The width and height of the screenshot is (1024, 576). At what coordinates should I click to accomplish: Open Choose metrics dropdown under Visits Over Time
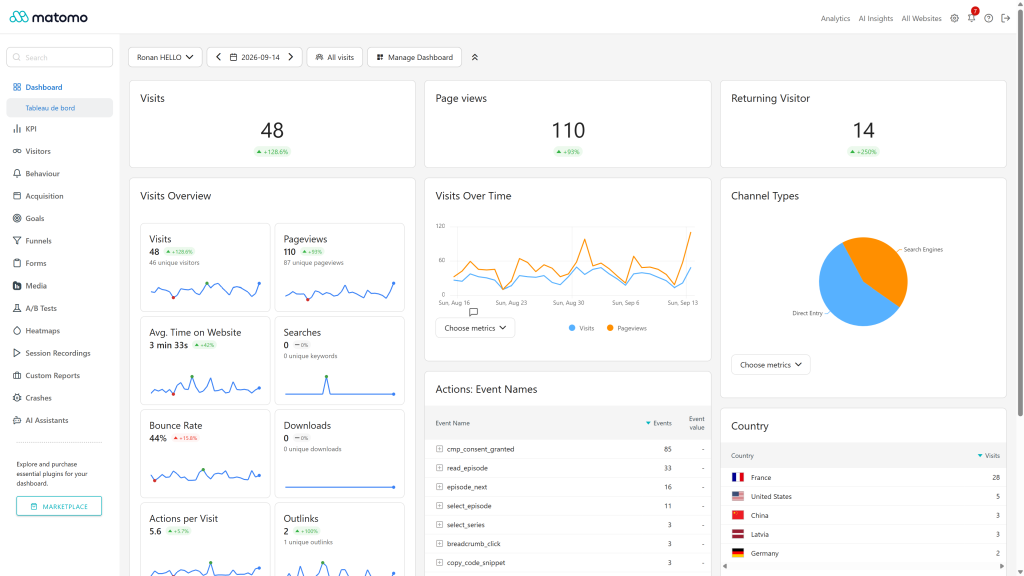tap(475, 328)
